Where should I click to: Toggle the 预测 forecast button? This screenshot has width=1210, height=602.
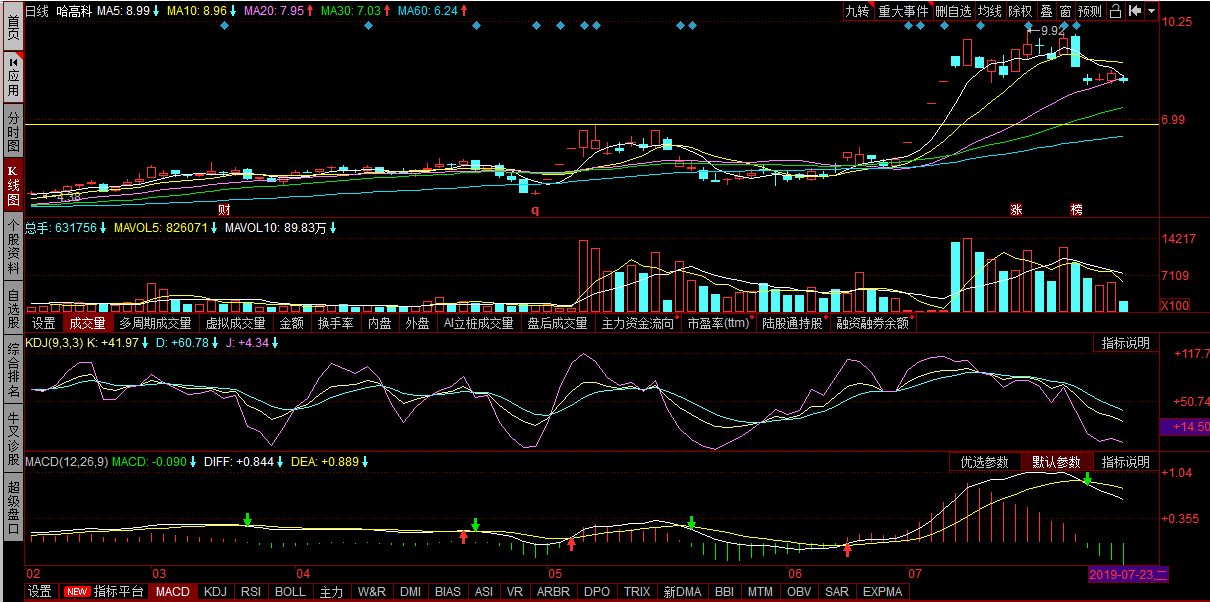(1090, 11)
